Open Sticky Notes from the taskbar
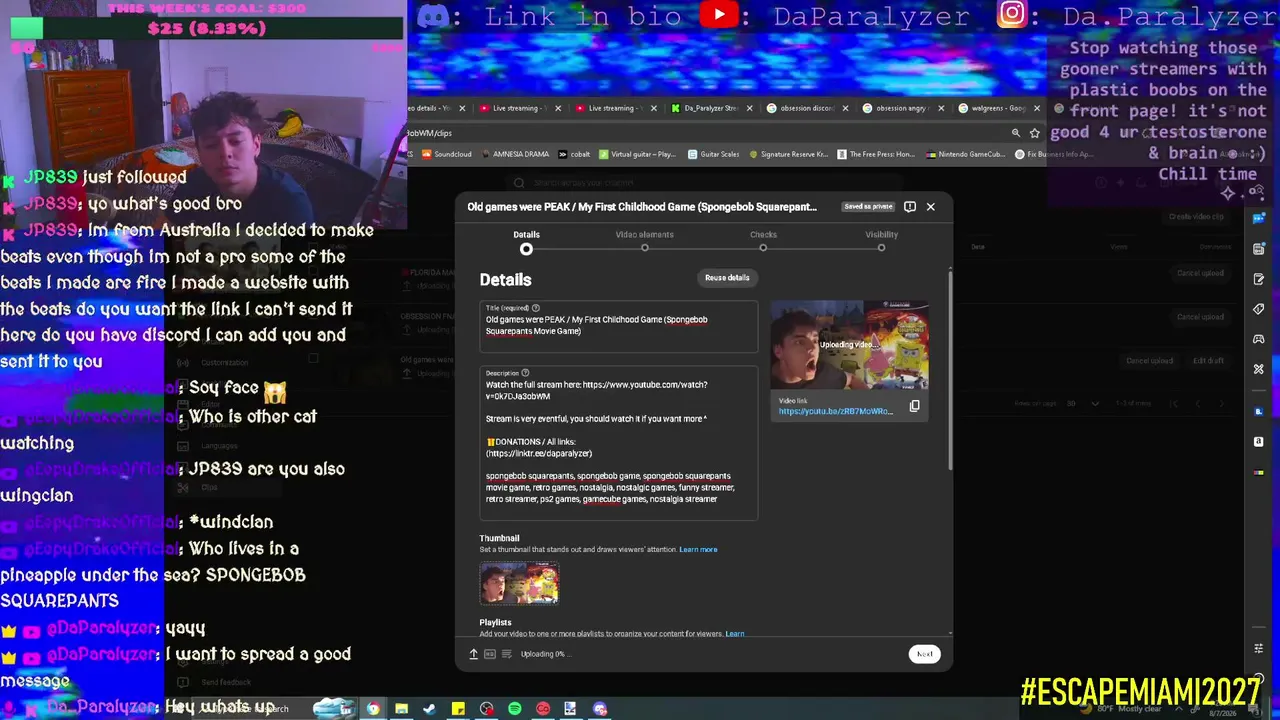This screenshot has width=1280, height=720. (458, 709)
